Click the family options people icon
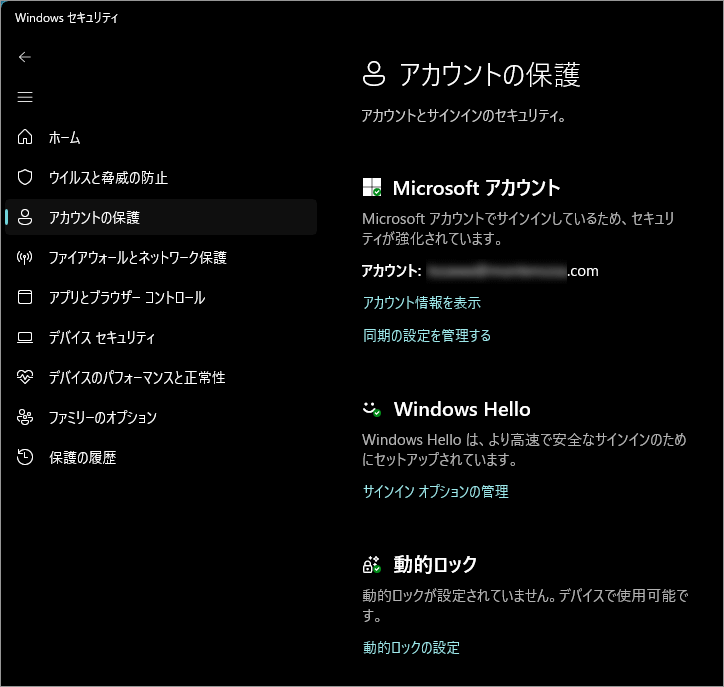724x687 pixels. point(26,418)
